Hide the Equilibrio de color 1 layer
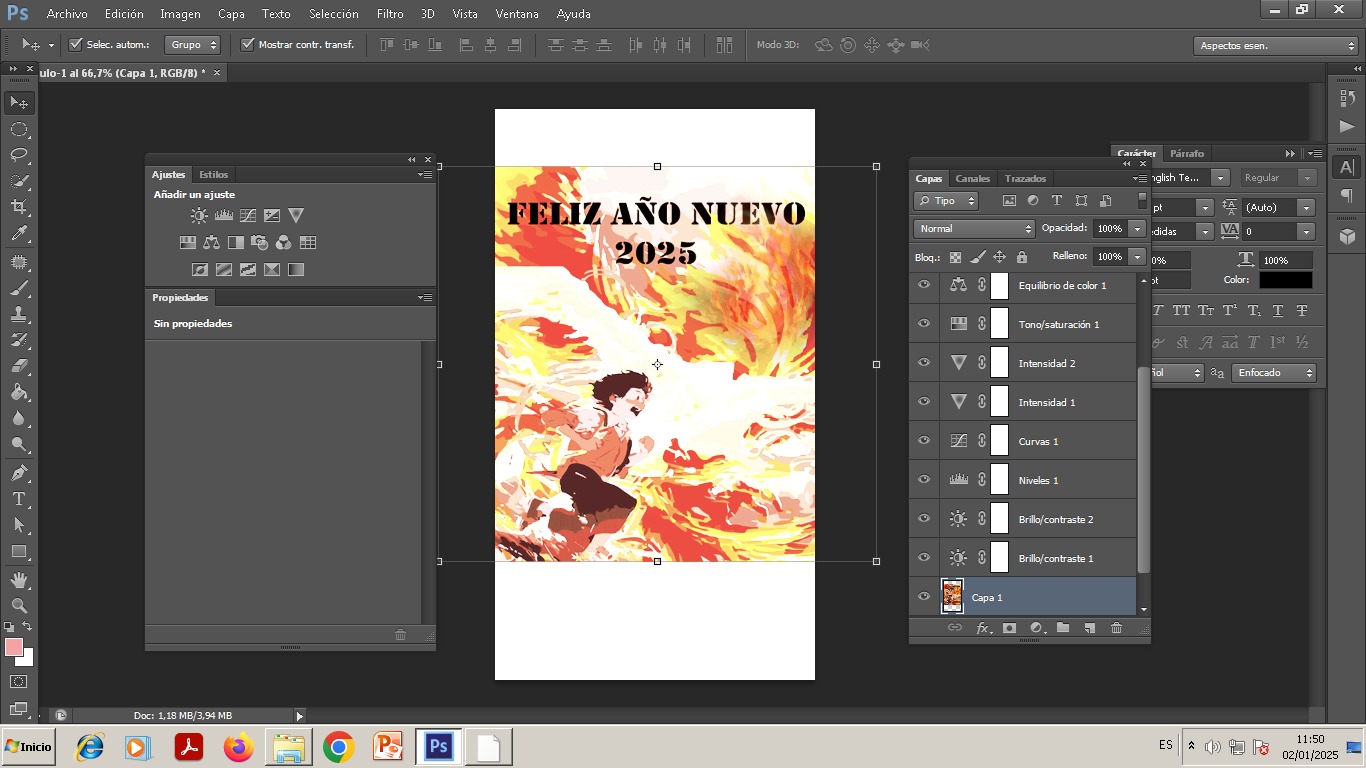This screenshot has width=1366, height=768. (x=924, y=285)
